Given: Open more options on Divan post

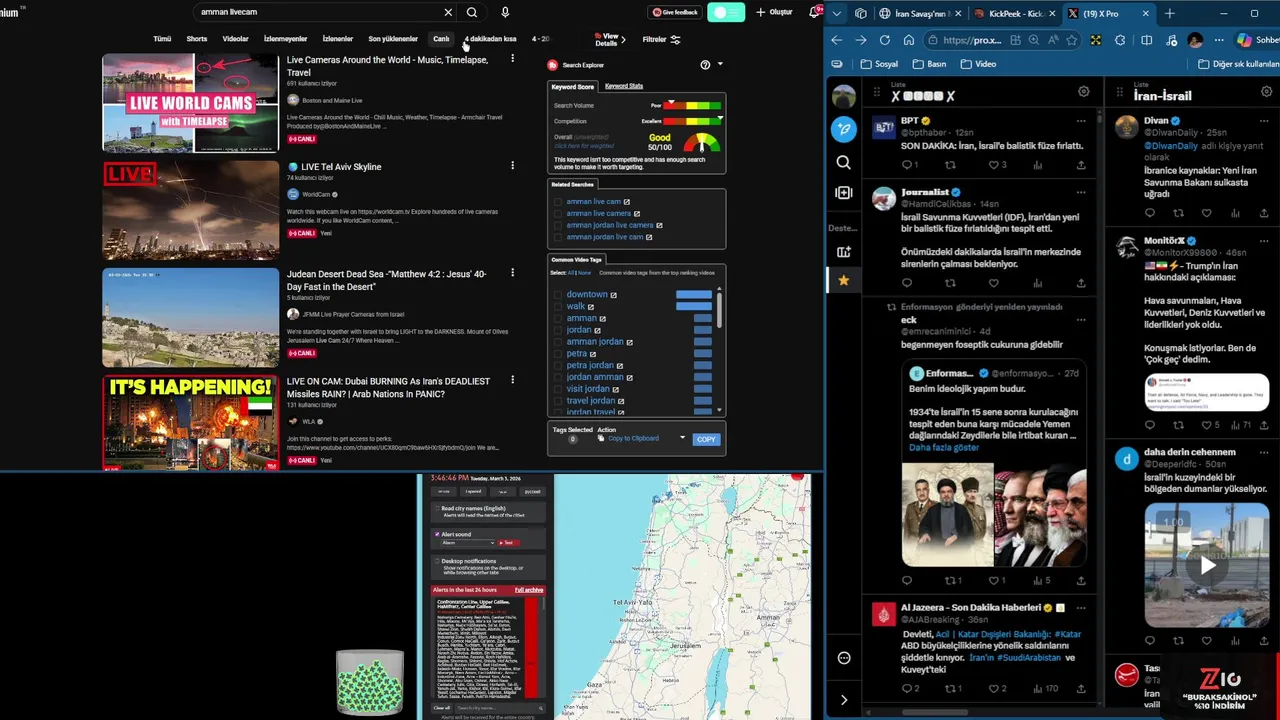Looking at the screenshot, I should click(1264, 120).
